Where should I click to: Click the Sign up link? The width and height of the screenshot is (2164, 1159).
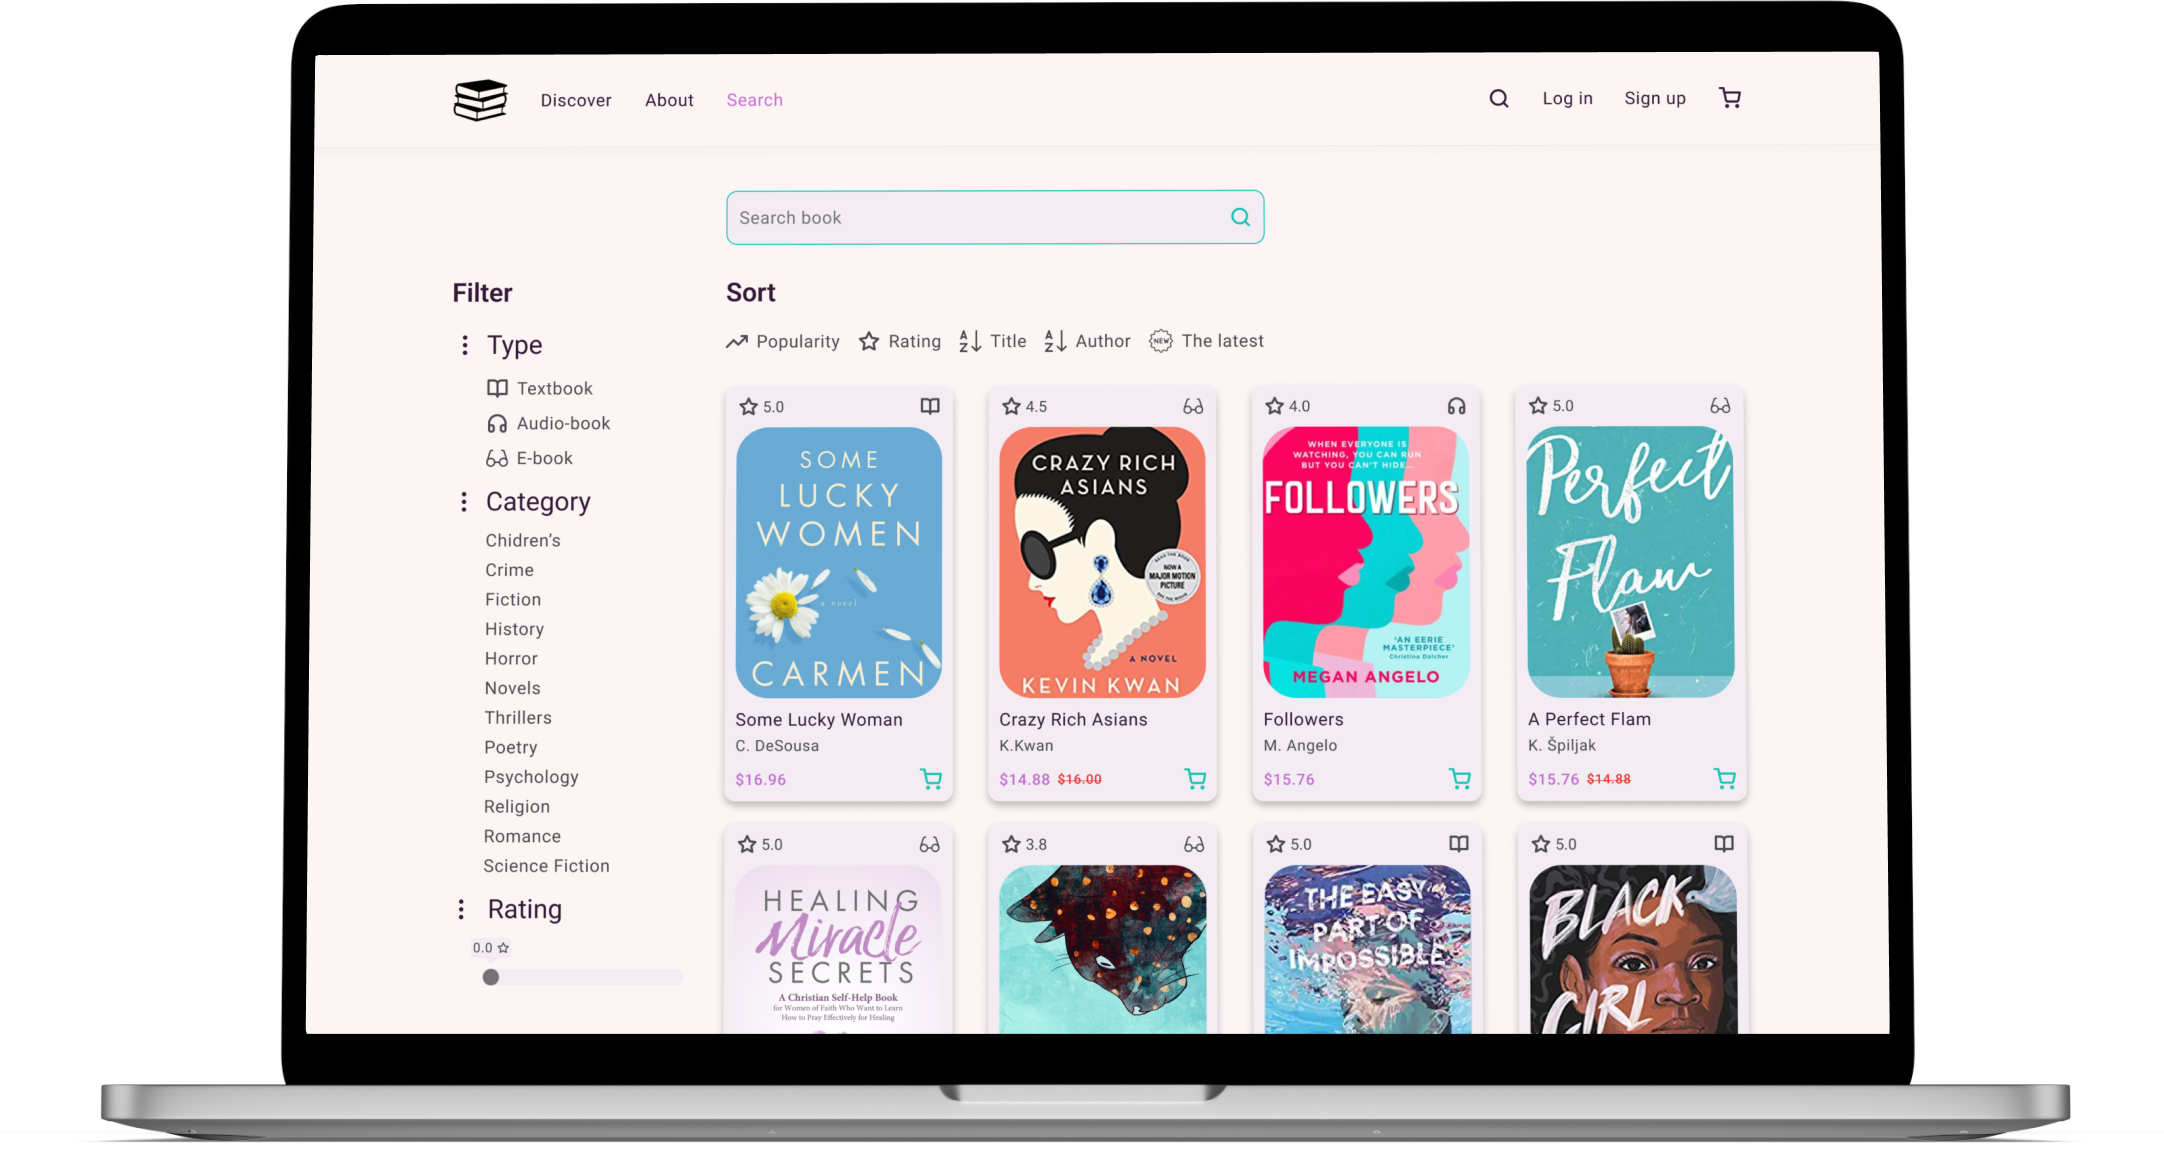[x=1654, y=98]
